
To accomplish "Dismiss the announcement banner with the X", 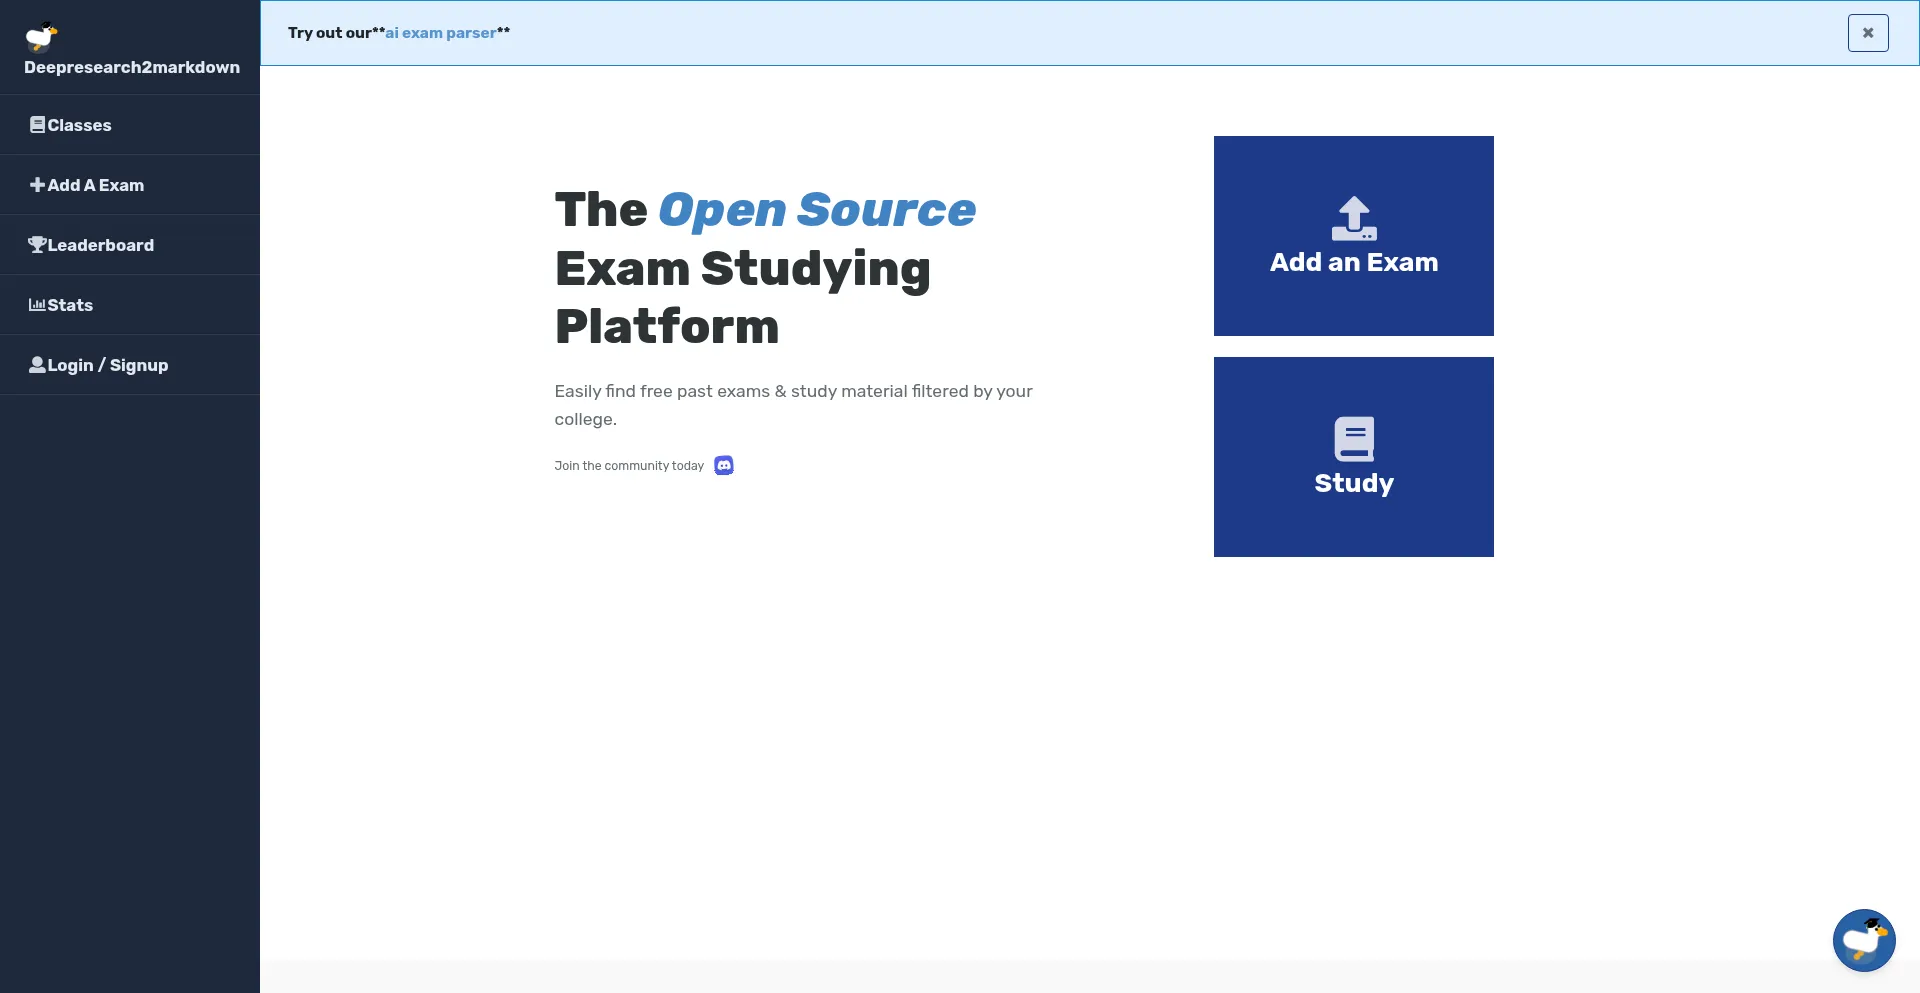I will click(x=1867, y=33).
